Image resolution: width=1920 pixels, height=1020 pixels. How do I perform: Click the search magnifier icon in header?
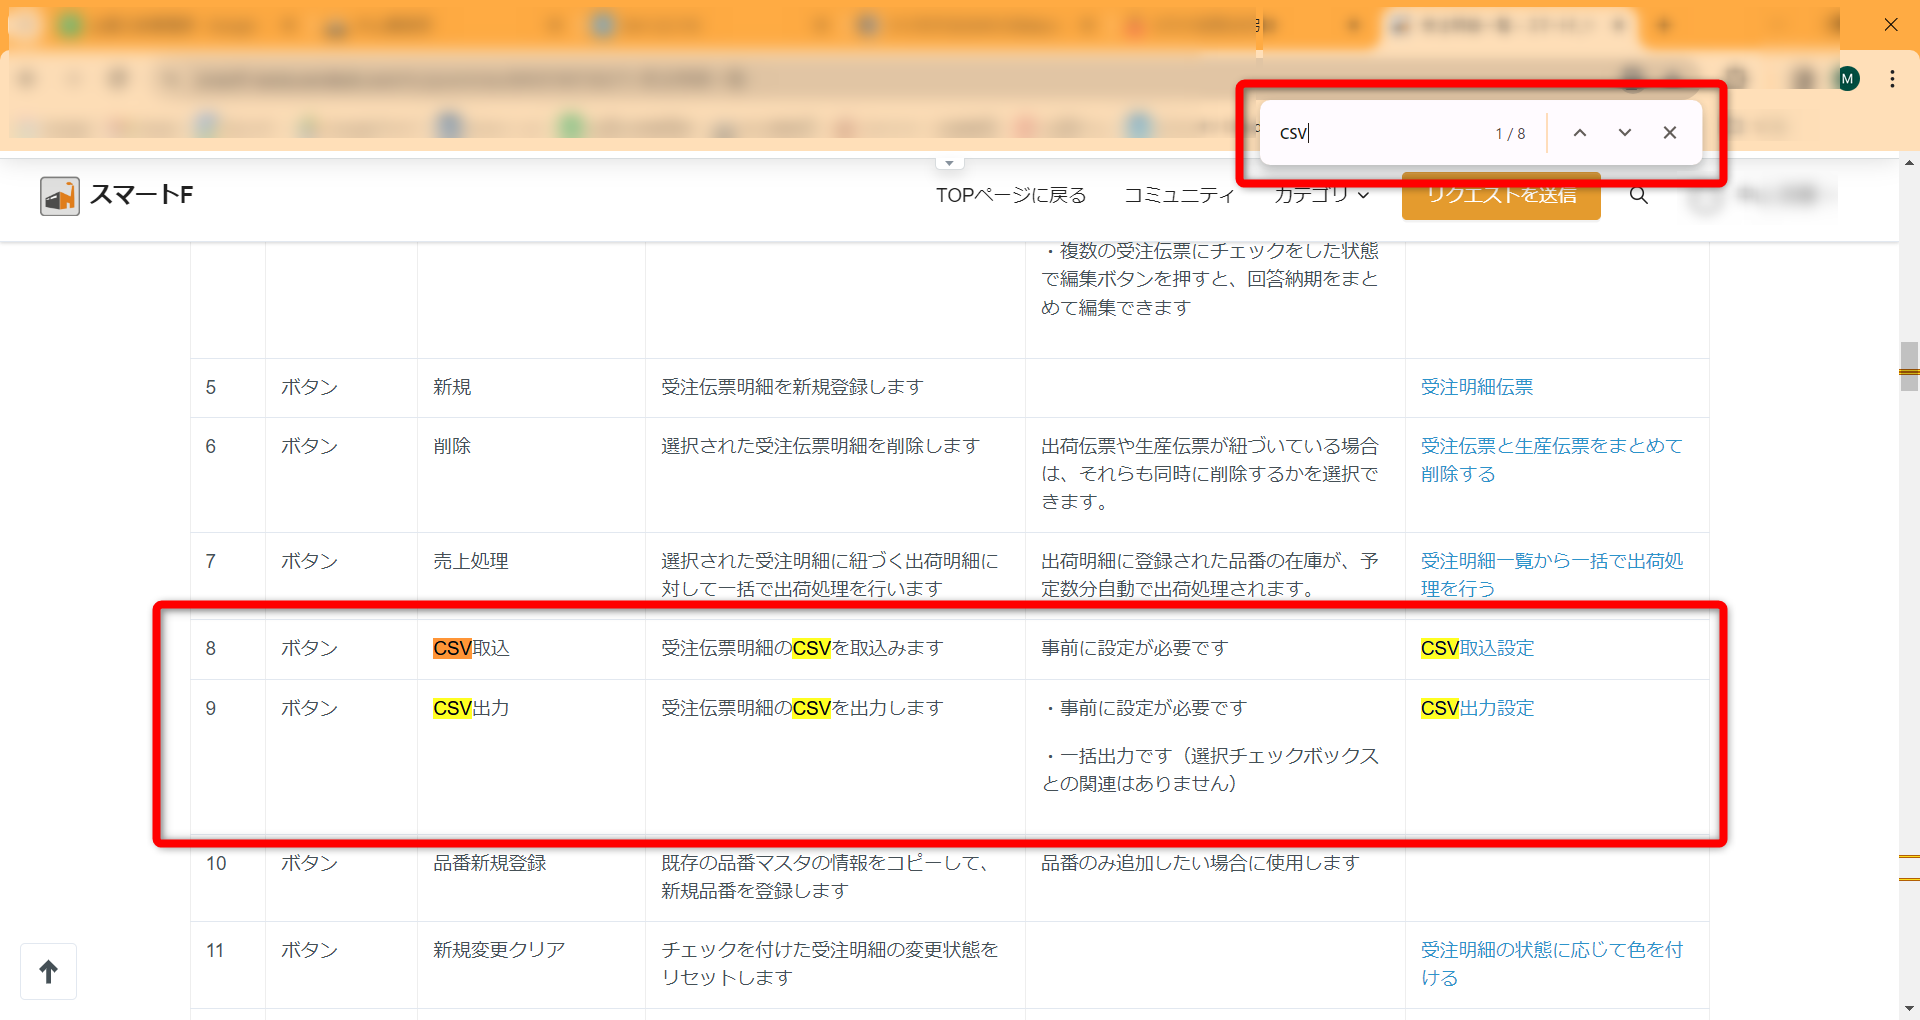tap(1638, 195)
